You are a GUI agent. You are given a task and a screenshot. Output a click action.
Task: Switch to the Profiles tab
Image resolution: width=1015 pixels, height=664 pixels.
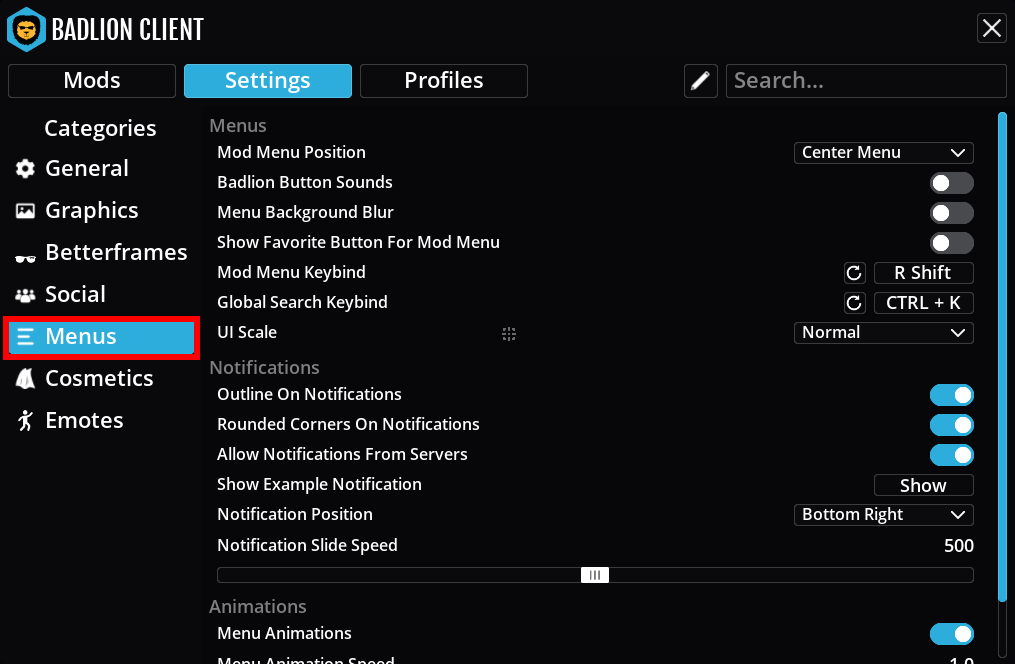point(443,81)
